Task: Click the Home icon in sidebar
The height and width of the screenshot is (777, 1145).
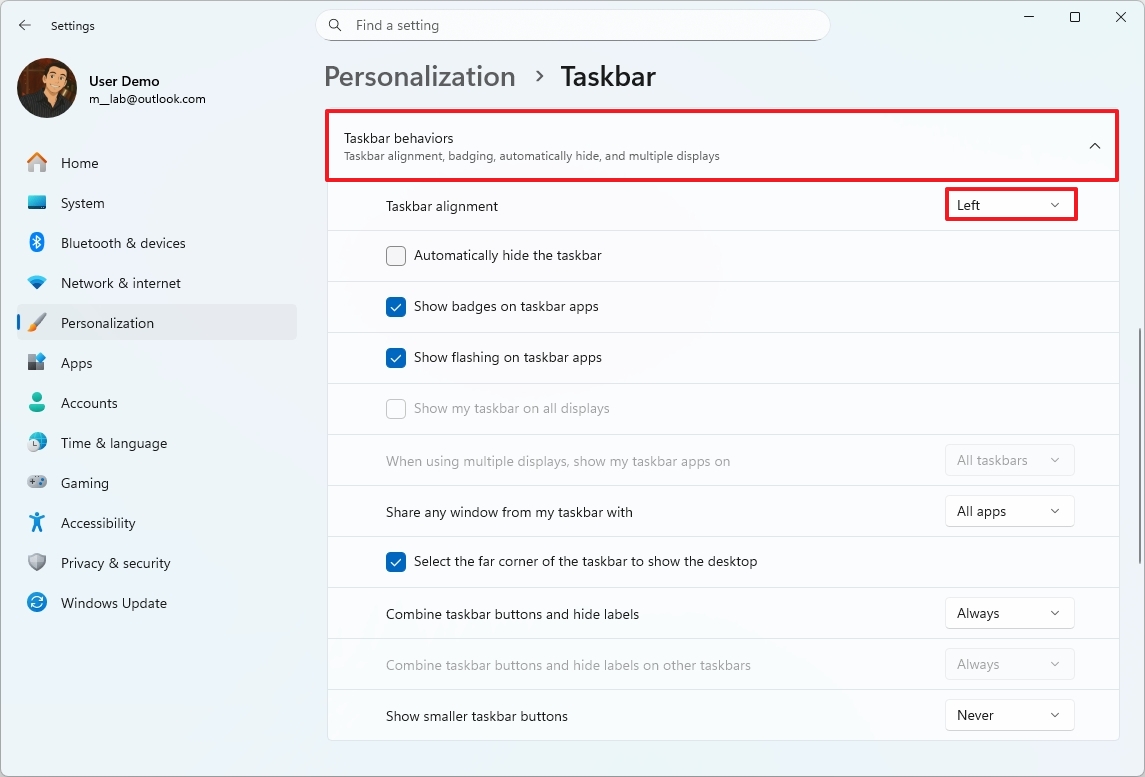Action: (x=37, y=163)
